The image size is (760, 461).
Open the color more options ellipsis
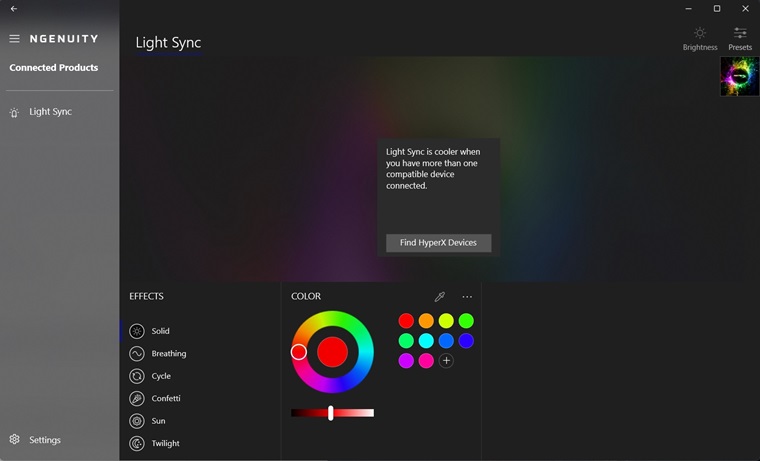coord(467,297)
